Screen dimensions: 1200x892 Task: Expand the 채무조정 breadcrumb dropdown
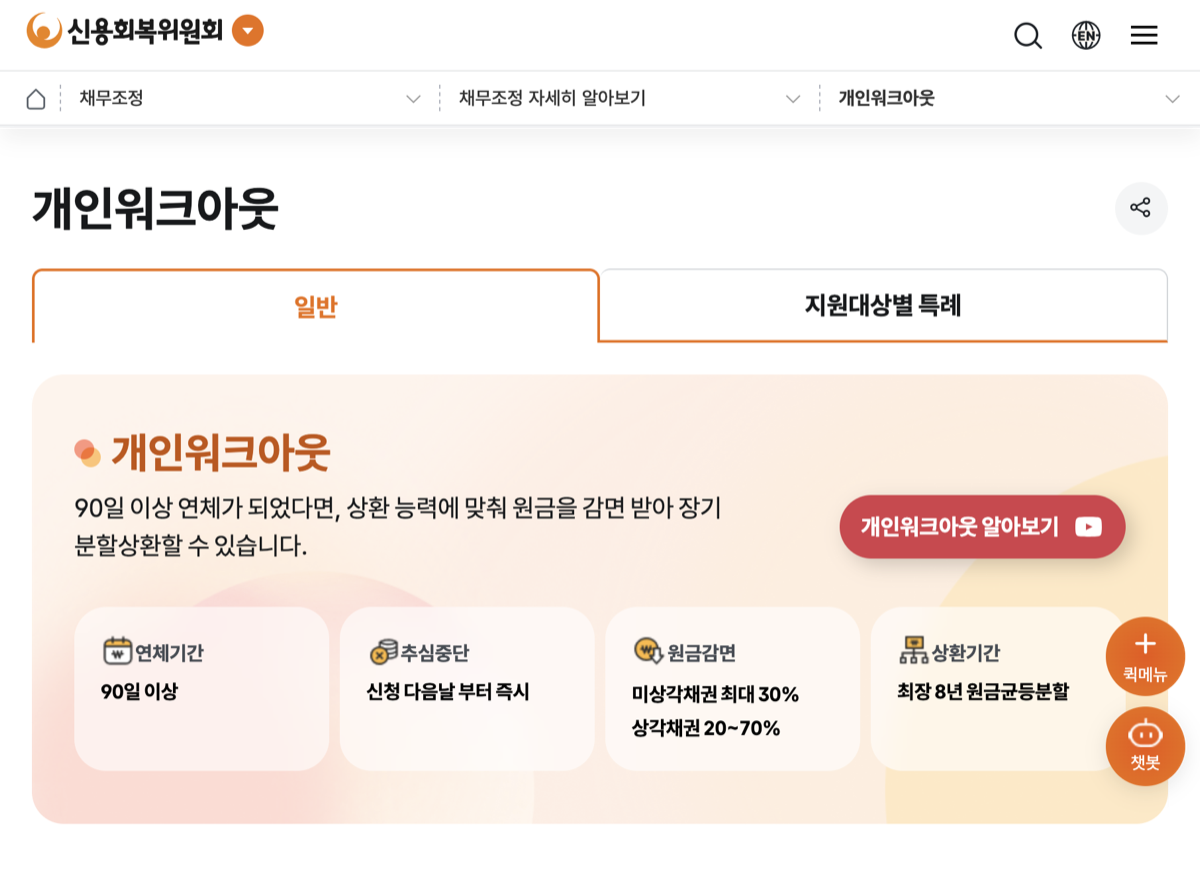pos(251,99)
